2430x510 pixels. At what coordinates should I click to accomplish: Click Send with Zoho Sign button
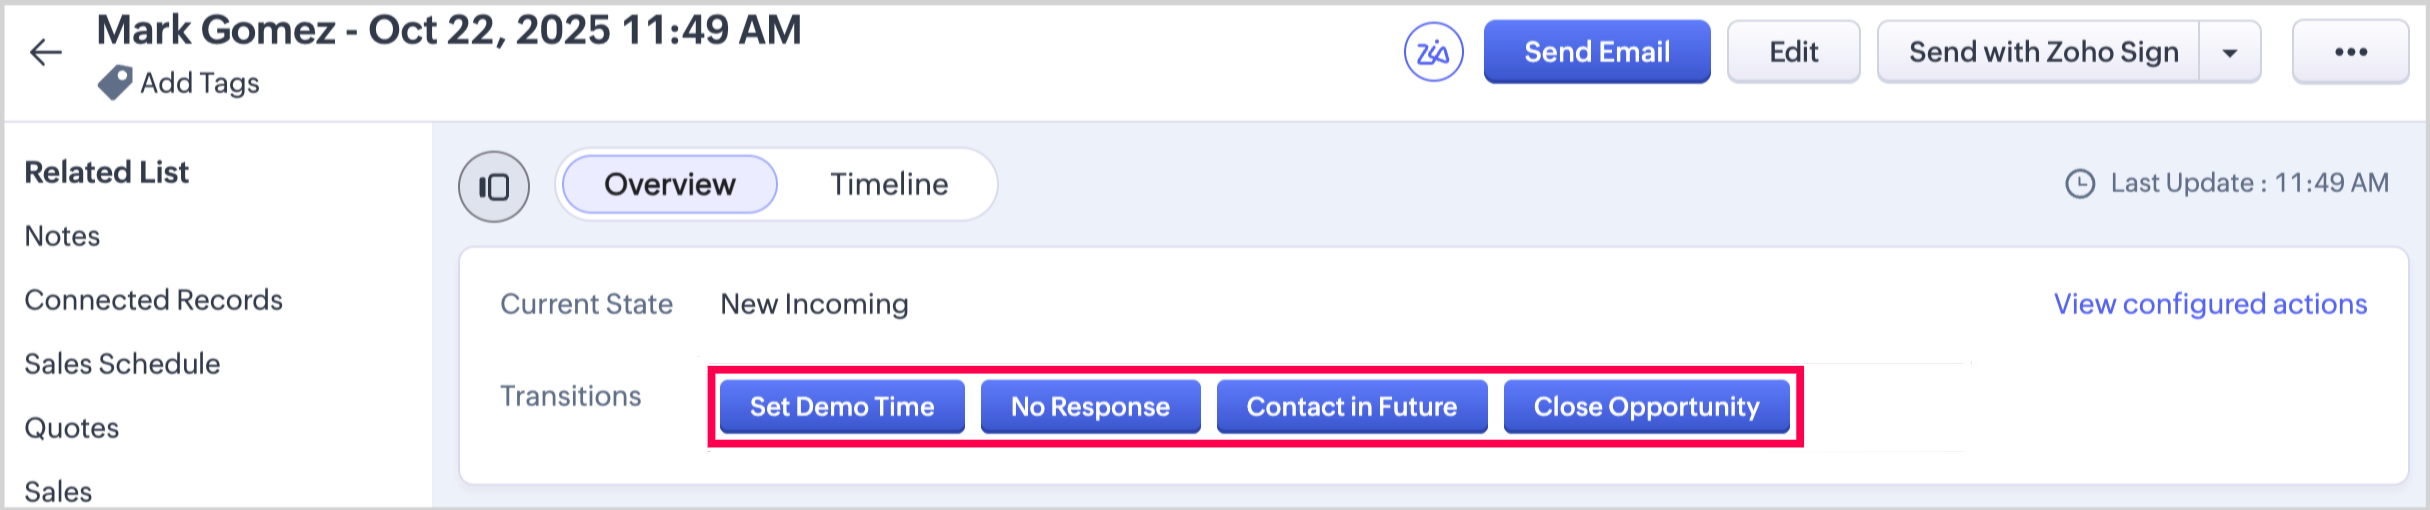pyautogui.click(x=2041, y=52)
